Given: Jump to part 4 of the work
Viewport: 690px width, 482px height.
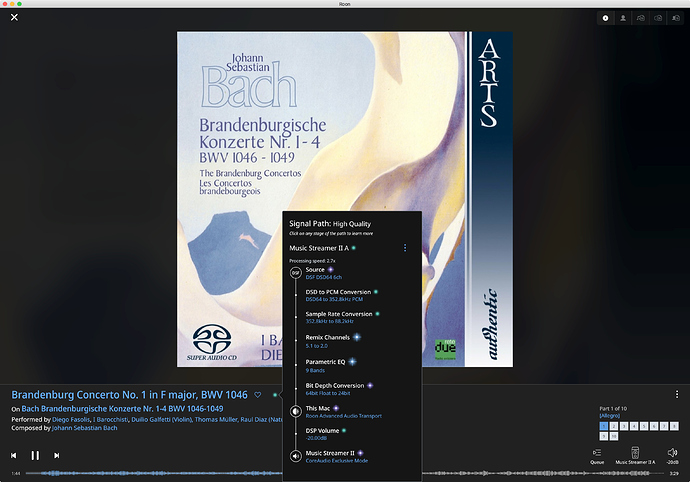Looking at the screenshot, I should [634, 426].
